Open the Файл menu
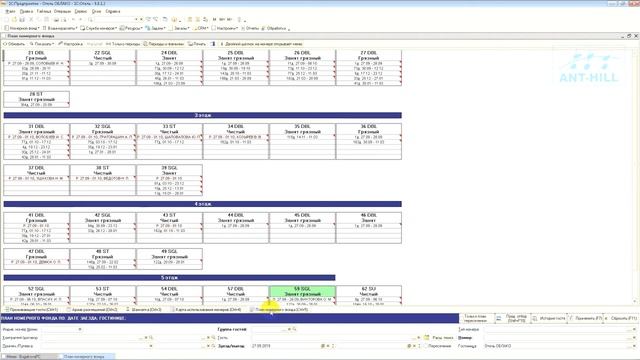Viewport: 640px width, 360px height. 10,11
